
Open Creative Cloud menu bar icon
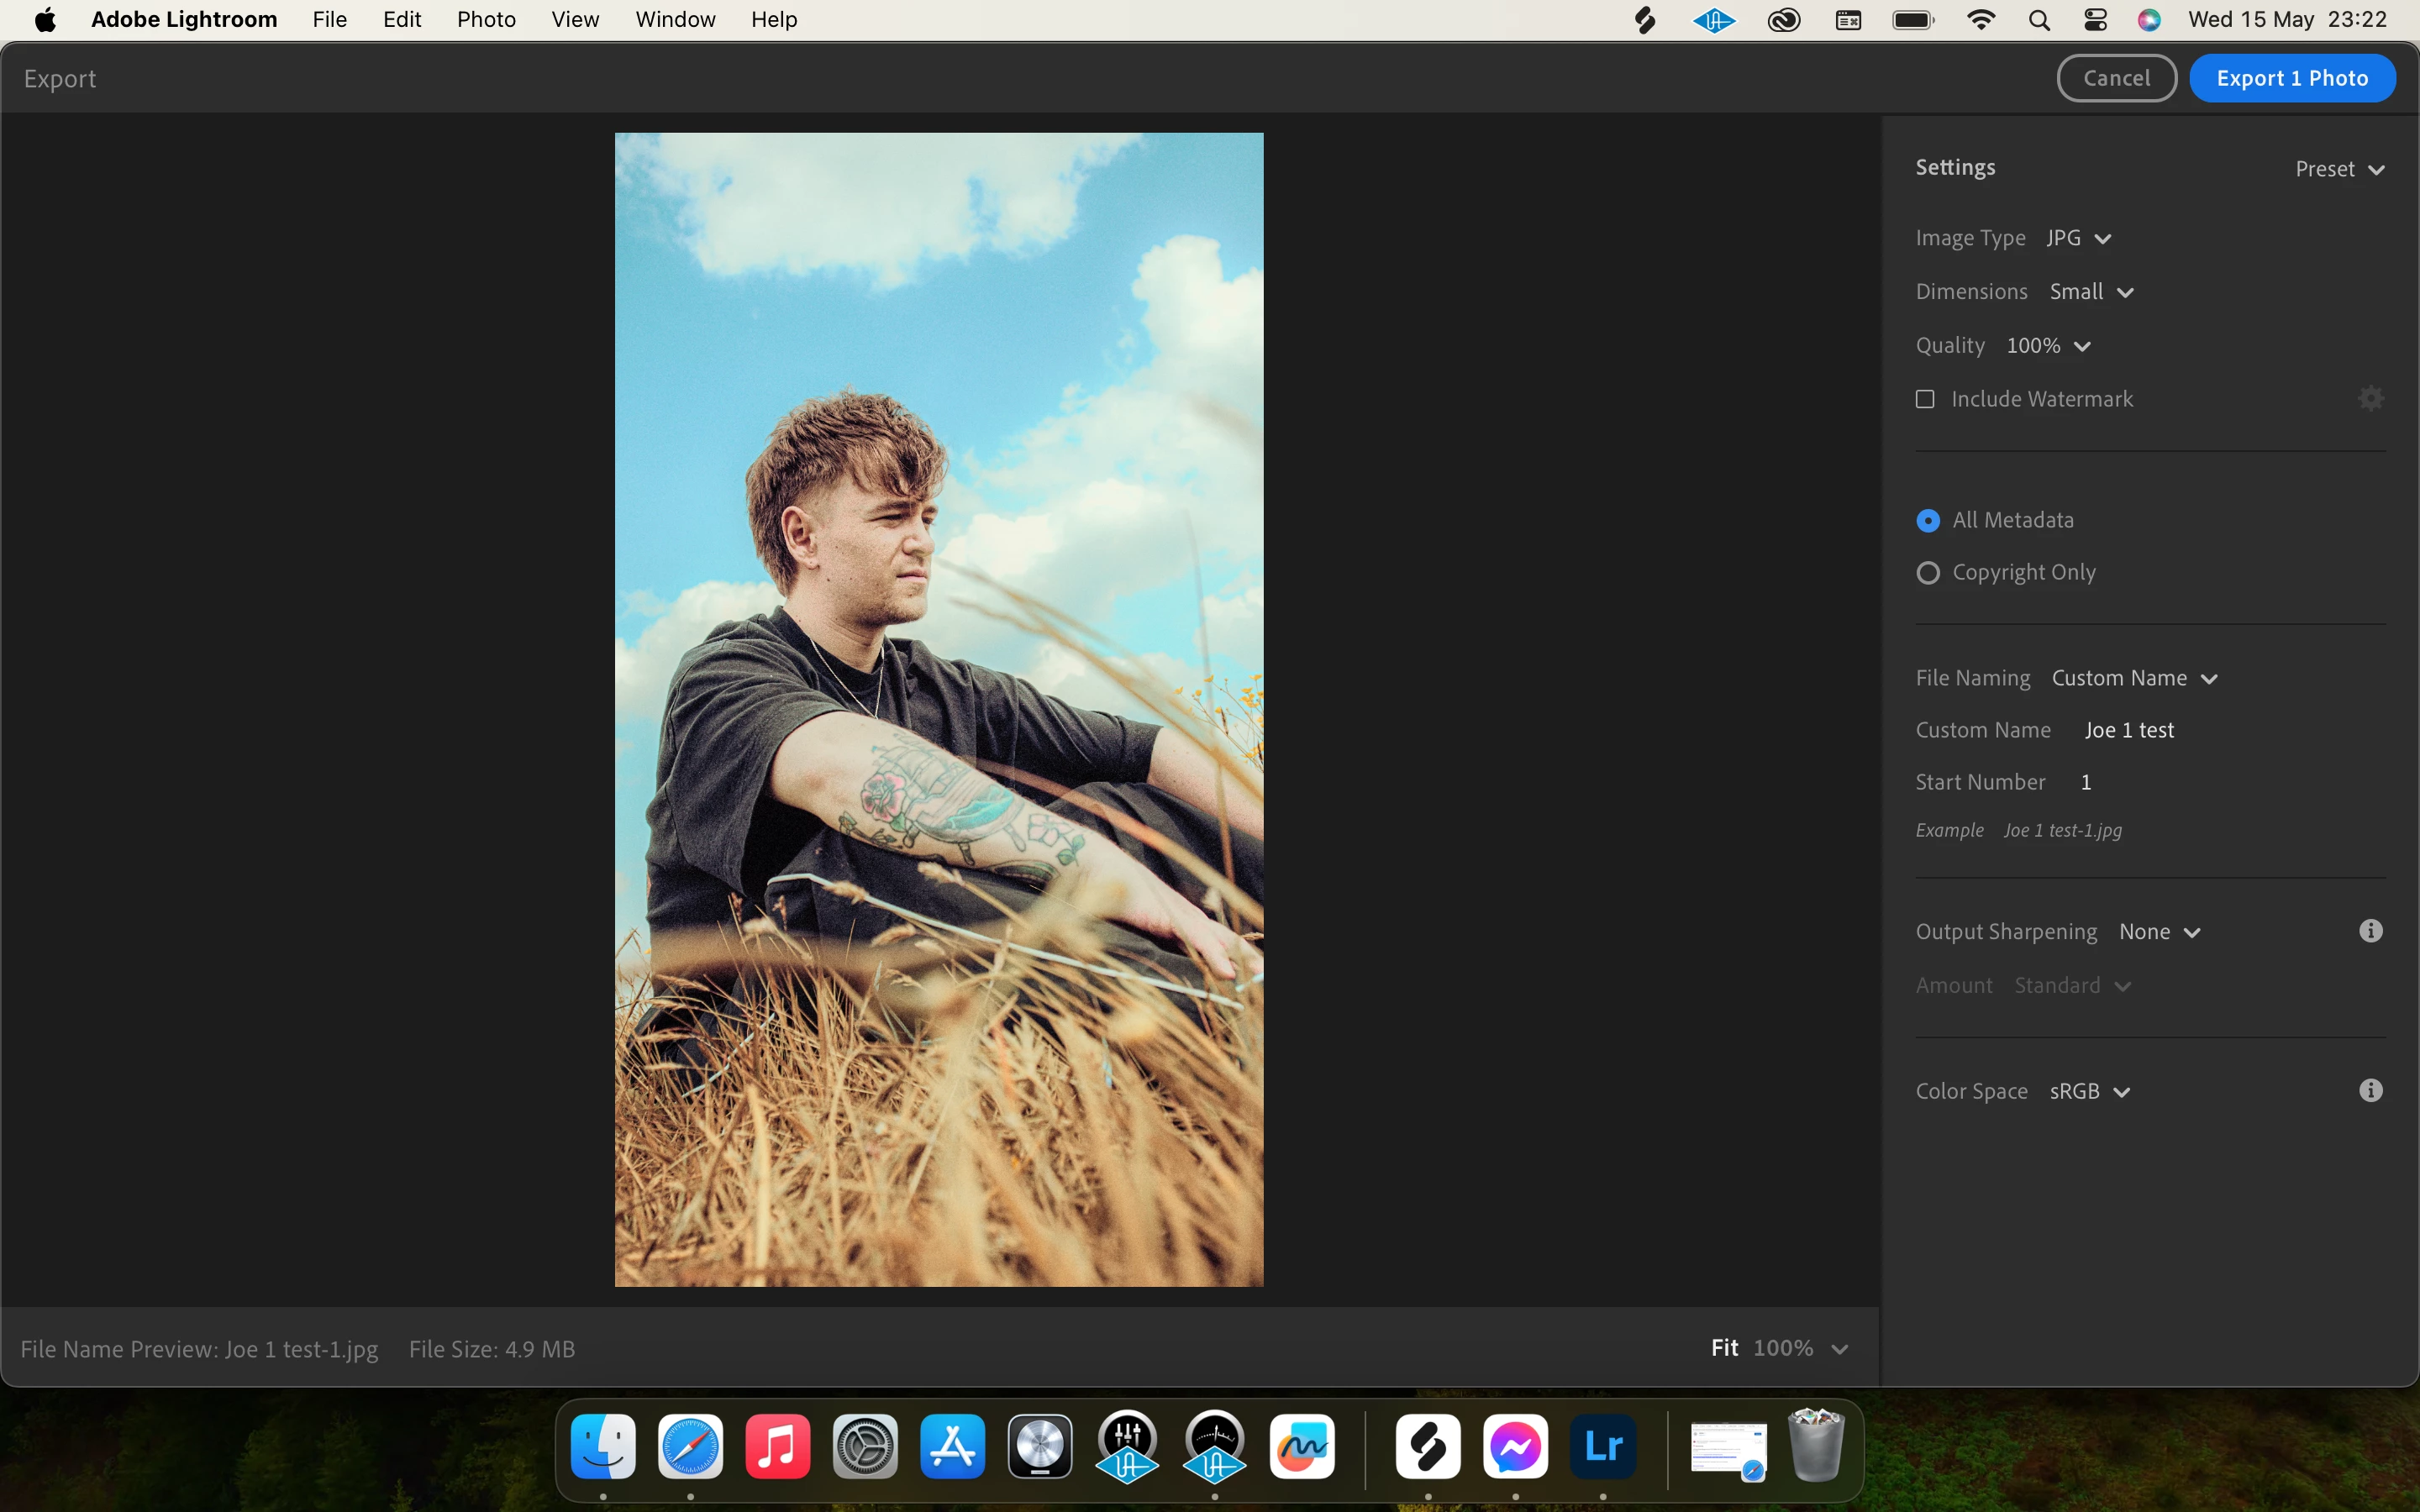pyautogui.click(x=1783, y=20)
